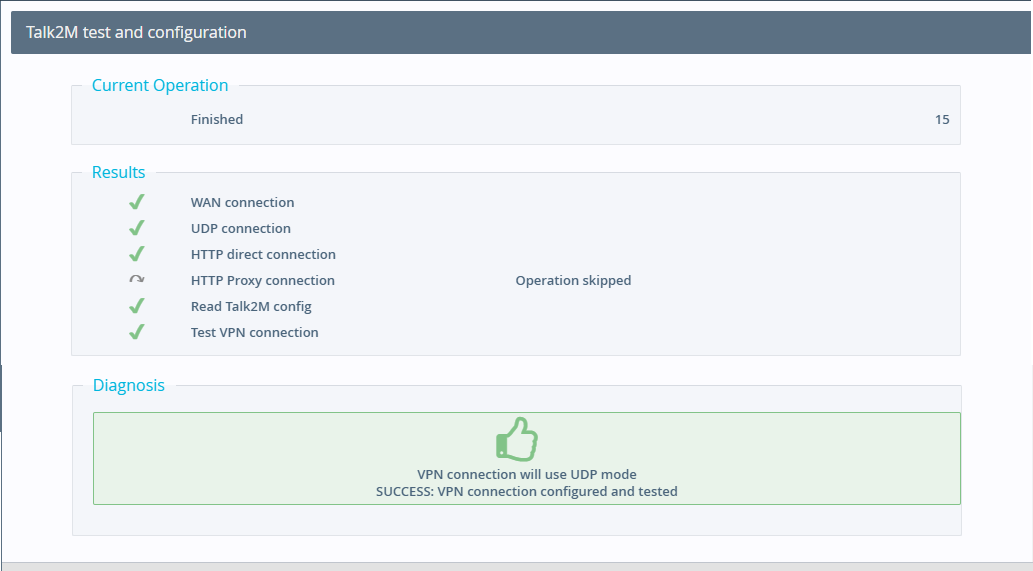Viewport: 1033px width, 571px height.
Task: Click the UDP connection green checkmark
Action: coord(136,228)
